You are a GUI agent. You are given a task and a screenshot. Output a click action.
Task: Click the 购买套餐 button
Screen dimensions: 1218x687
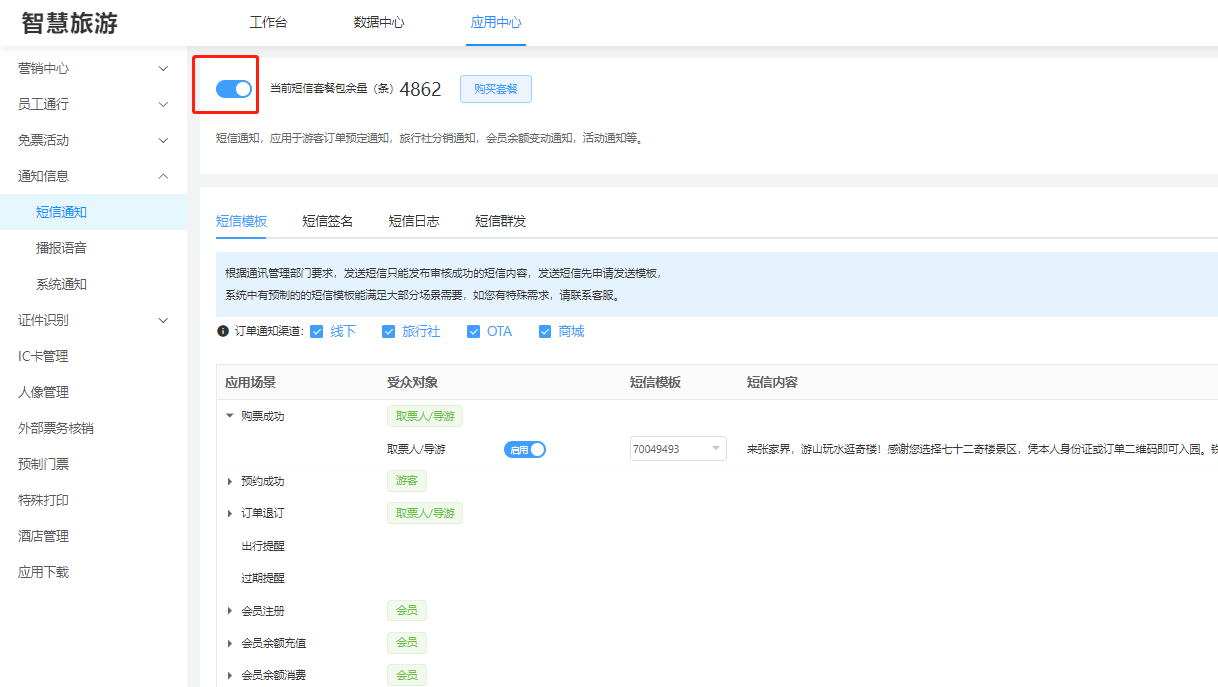pyautogui.click(x=496, y=89)
